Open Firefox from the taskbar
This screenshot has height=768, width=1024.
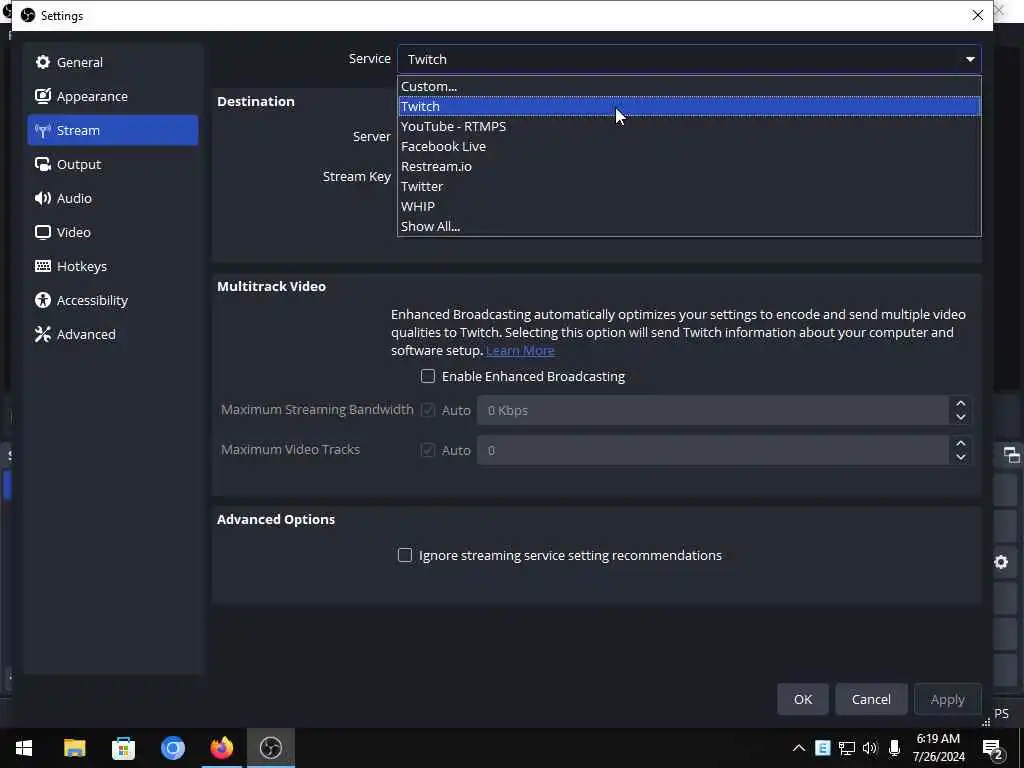[x=221, y=748]
